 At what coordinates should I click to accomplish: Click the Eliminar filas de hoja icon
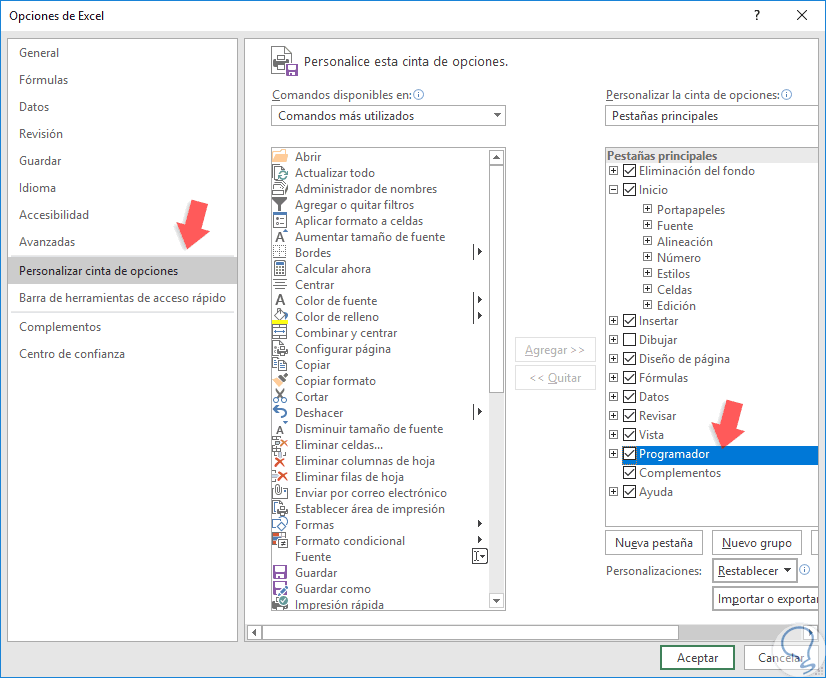pos(280,476)
